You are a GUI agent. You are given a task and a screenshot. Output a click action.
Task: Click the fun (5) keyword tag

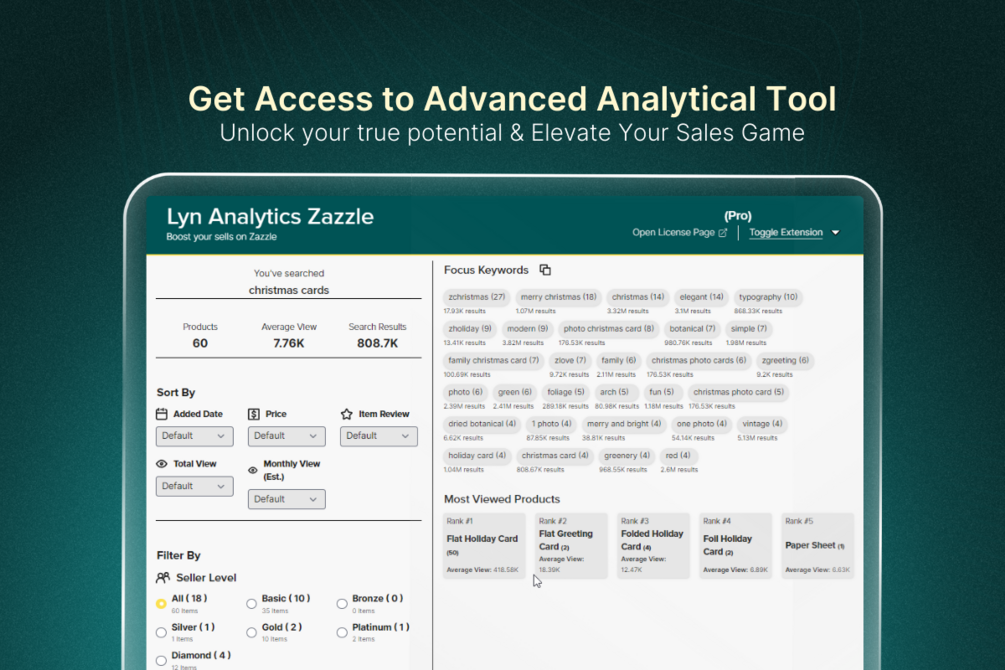(661, 392)
